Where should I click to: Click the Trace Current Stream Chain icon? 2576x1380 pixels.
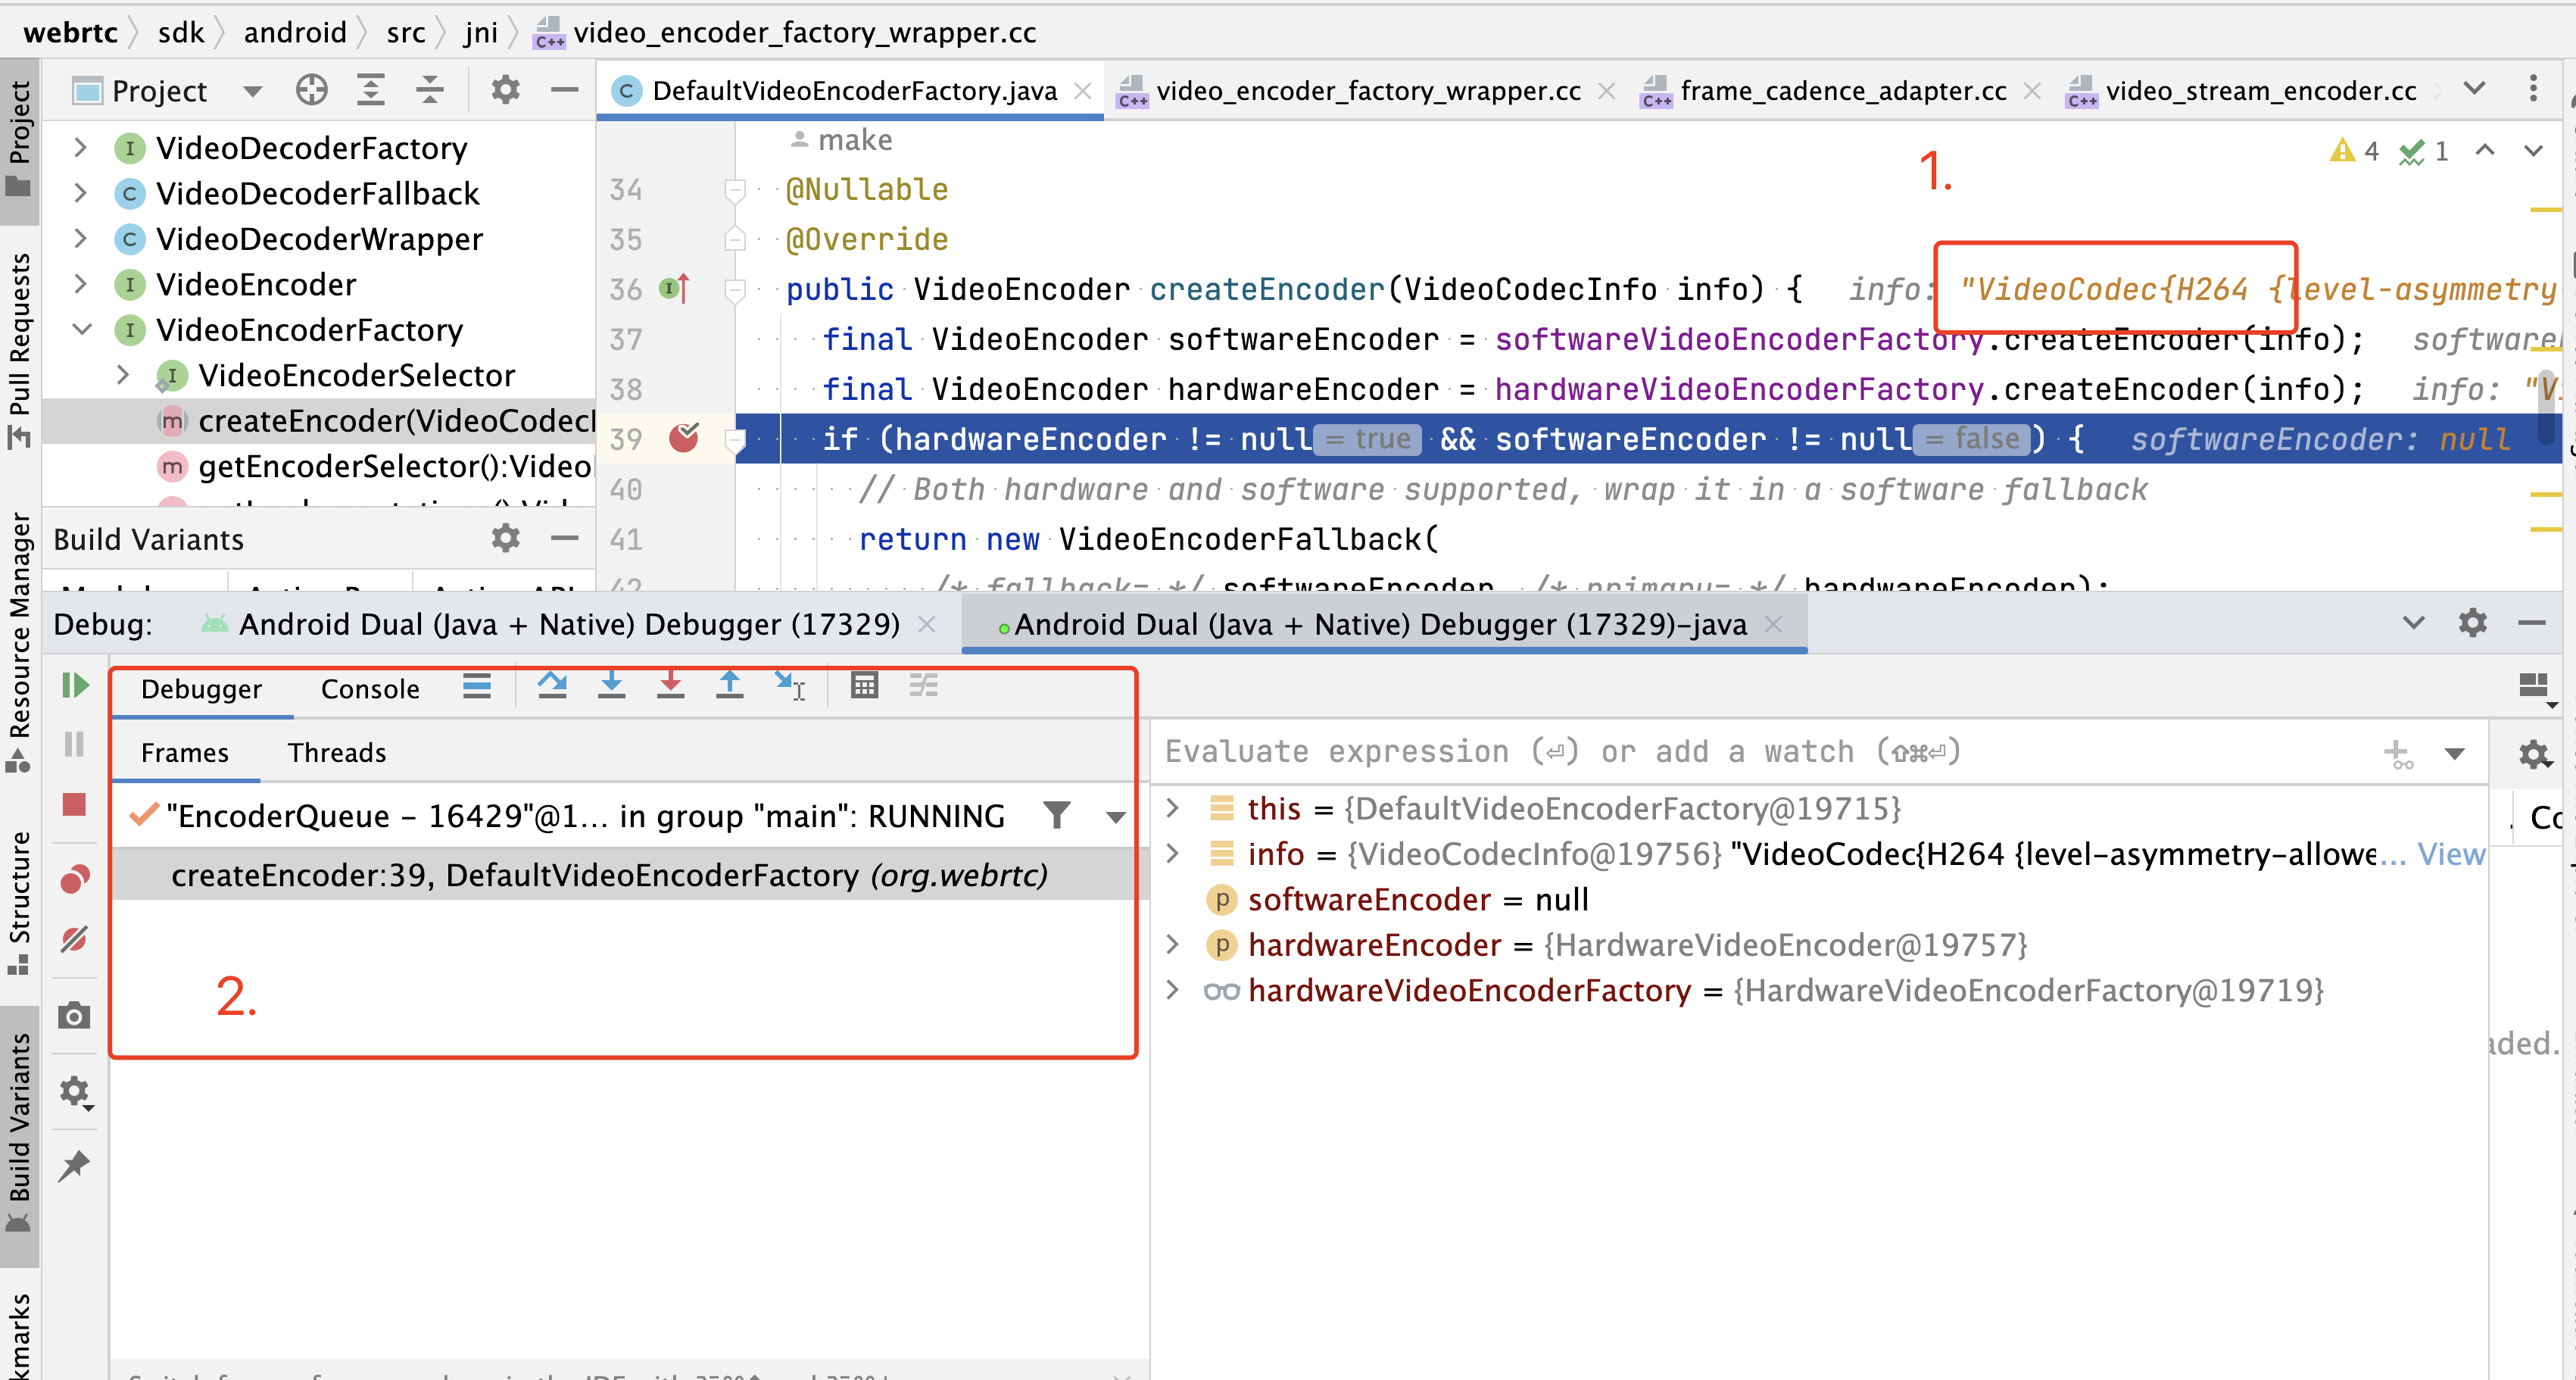click(923, 686)
